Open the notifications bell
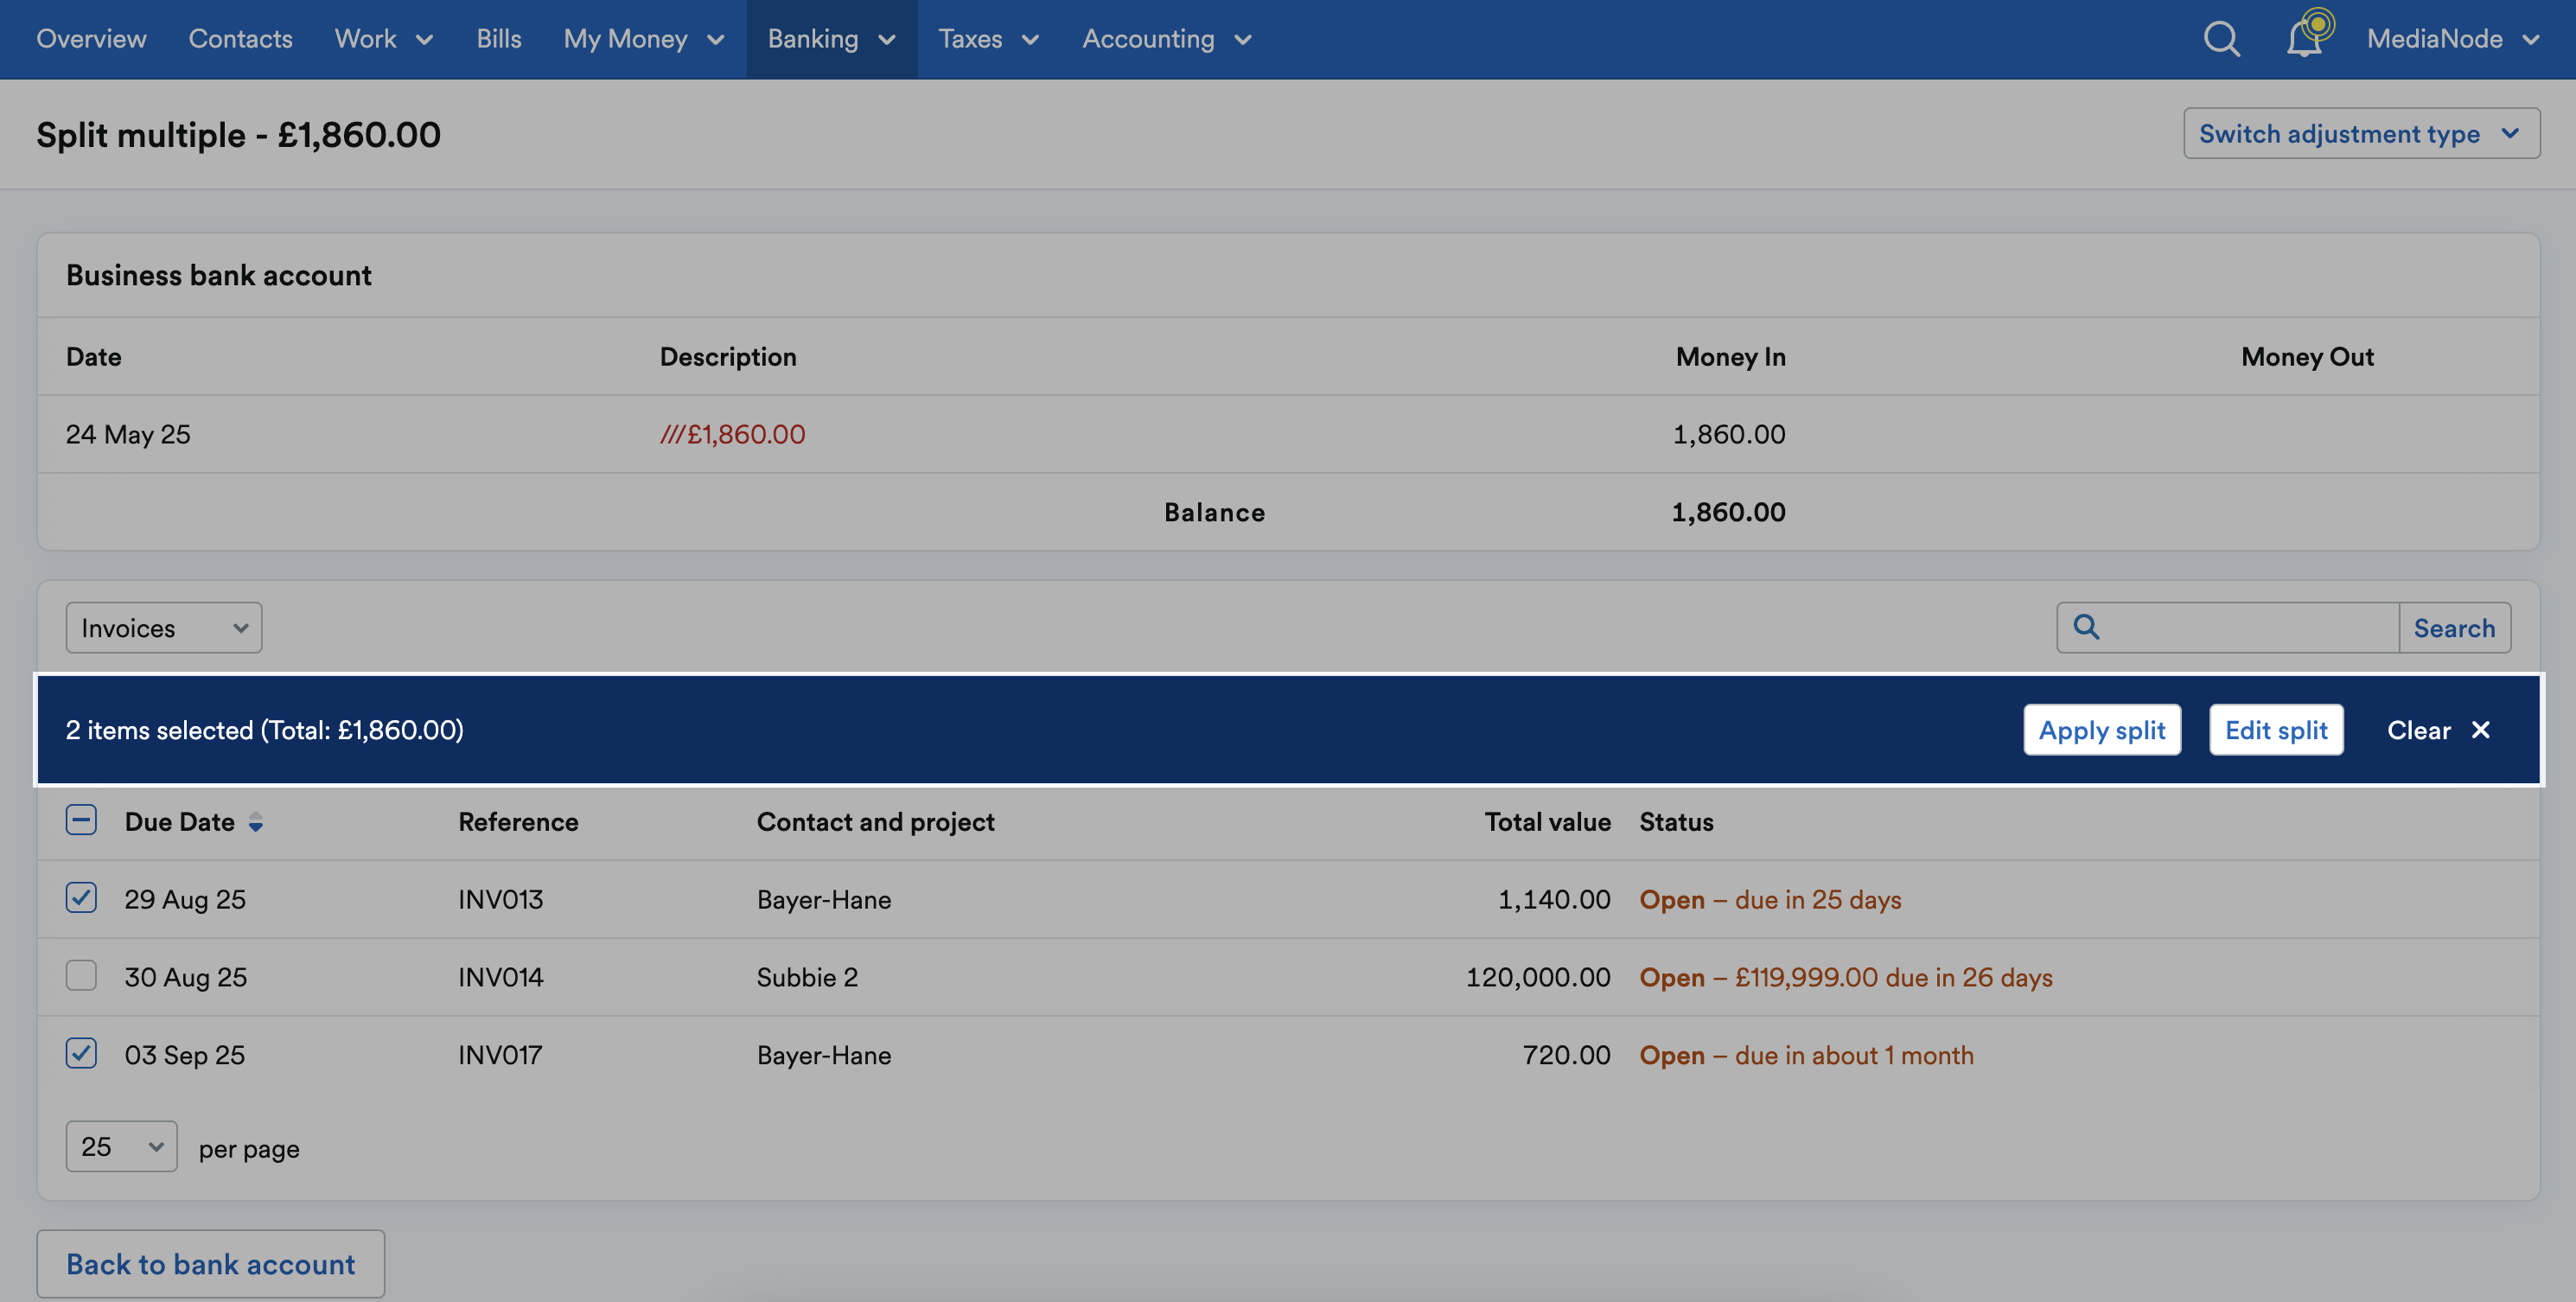Viewport: 2576px width, 1302px height. point(2306,38)
